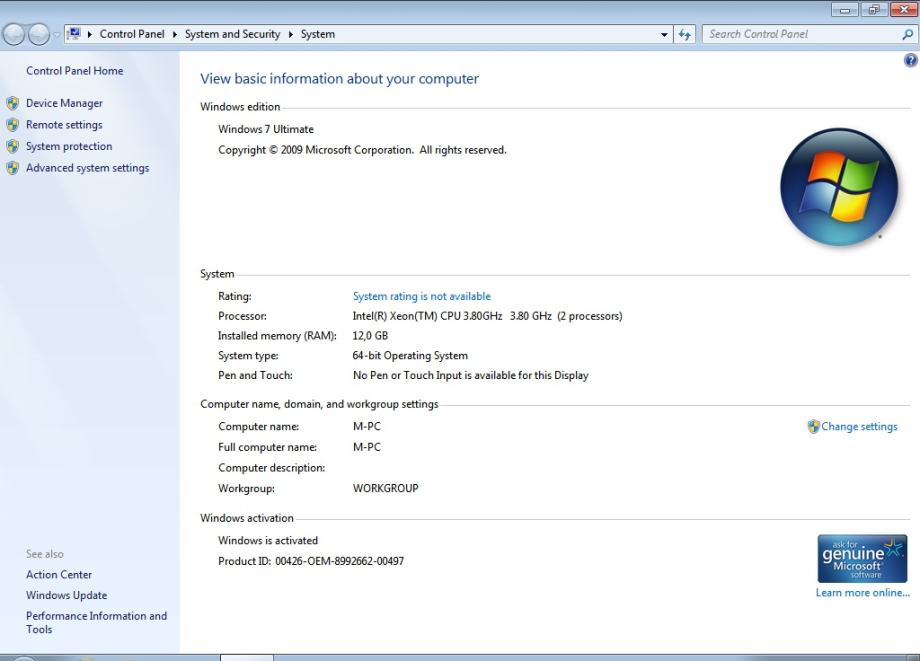The image size is (920, 661).
Task: Open the address bar history dropdown arrow
Action: coord(665,34)
